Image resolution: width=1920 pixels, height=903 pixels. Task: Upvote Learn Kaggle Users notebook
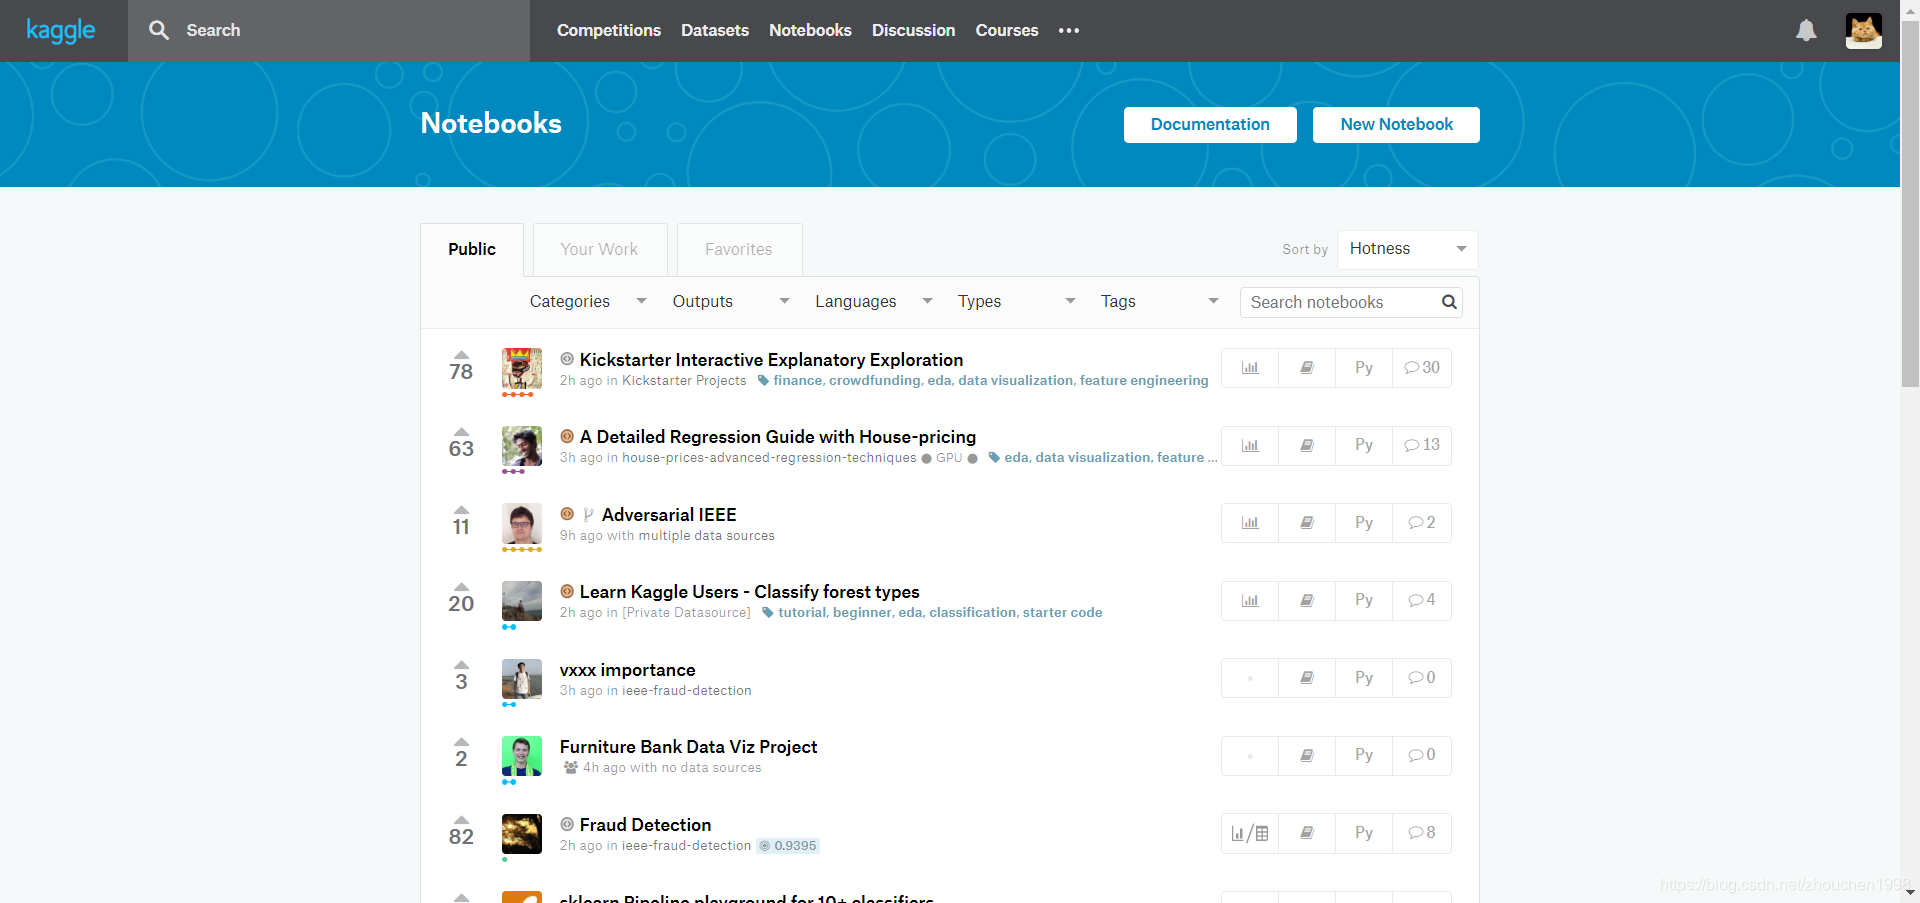(x=461, y=587)
